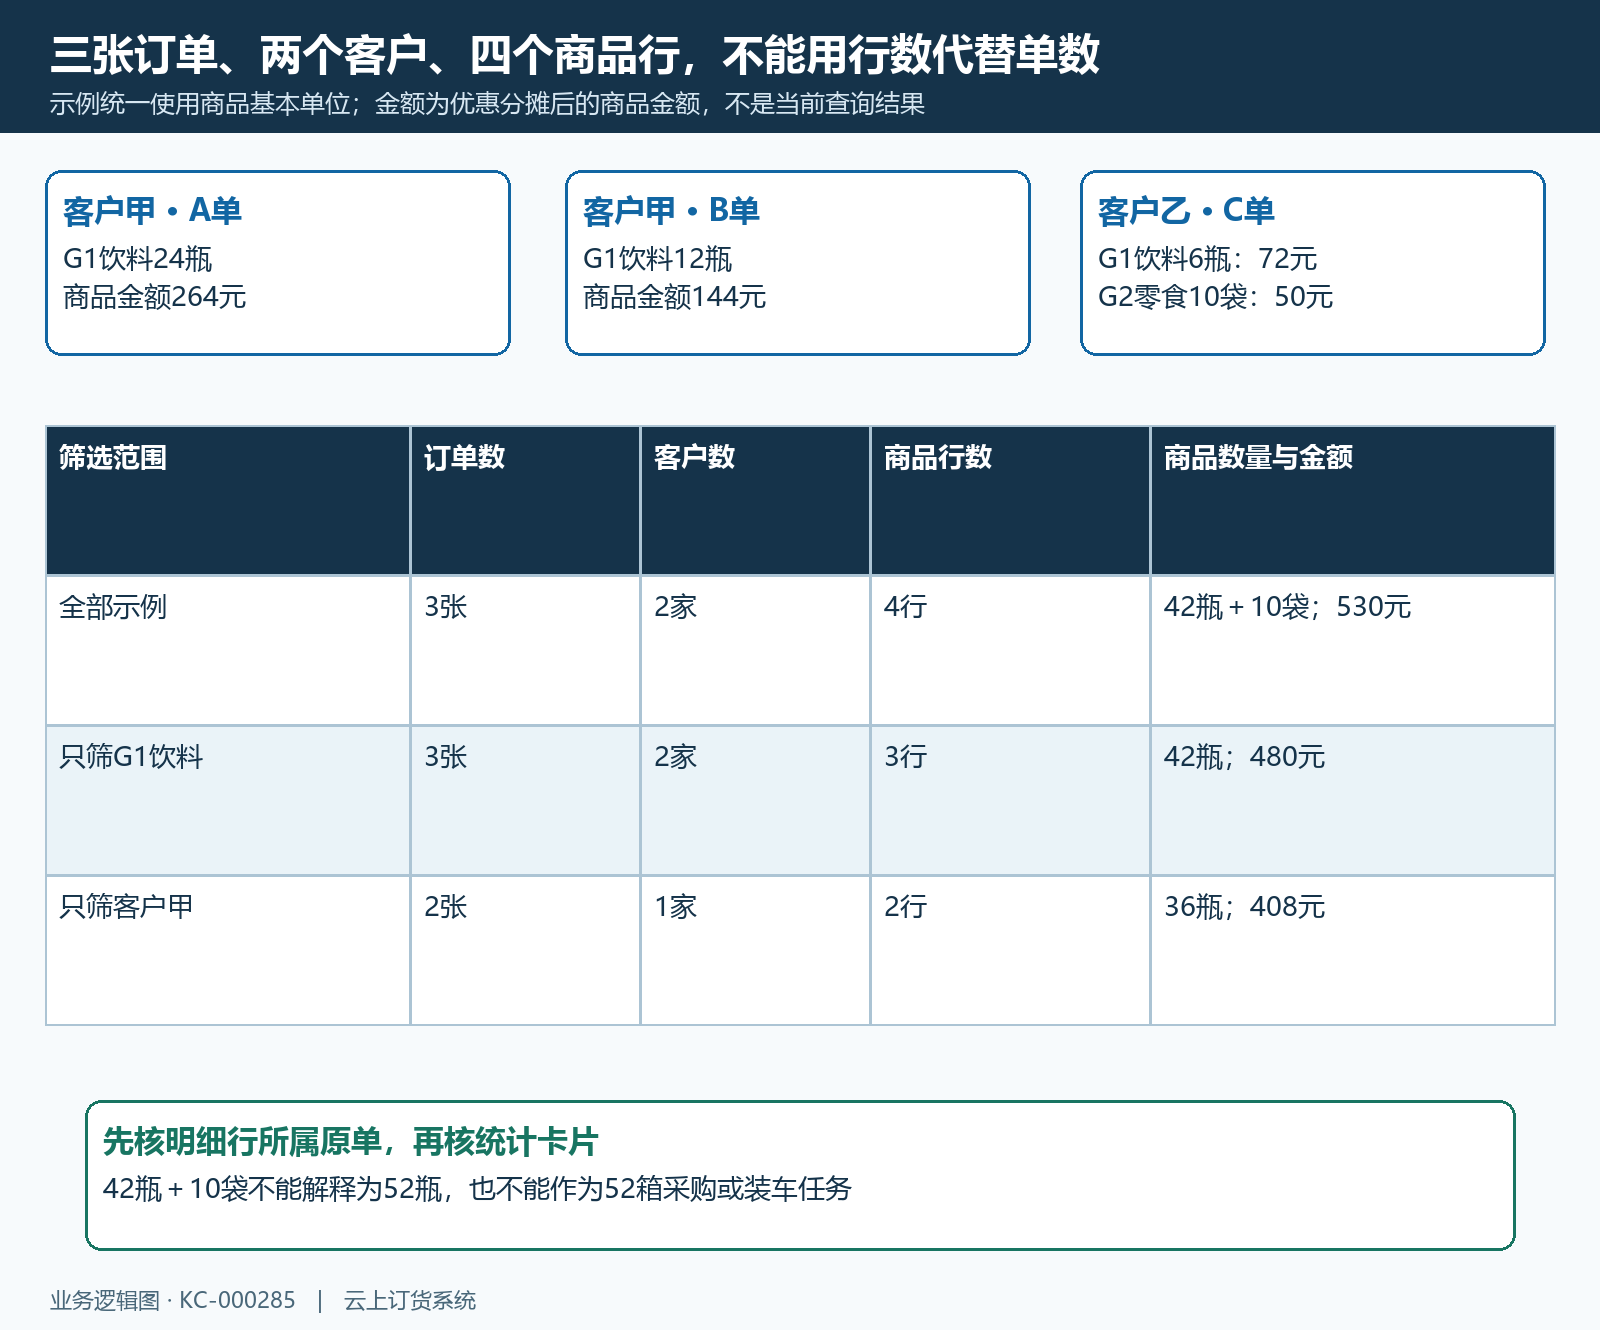
Task: Click the text 商品金额264元
Action: (154, 297)
